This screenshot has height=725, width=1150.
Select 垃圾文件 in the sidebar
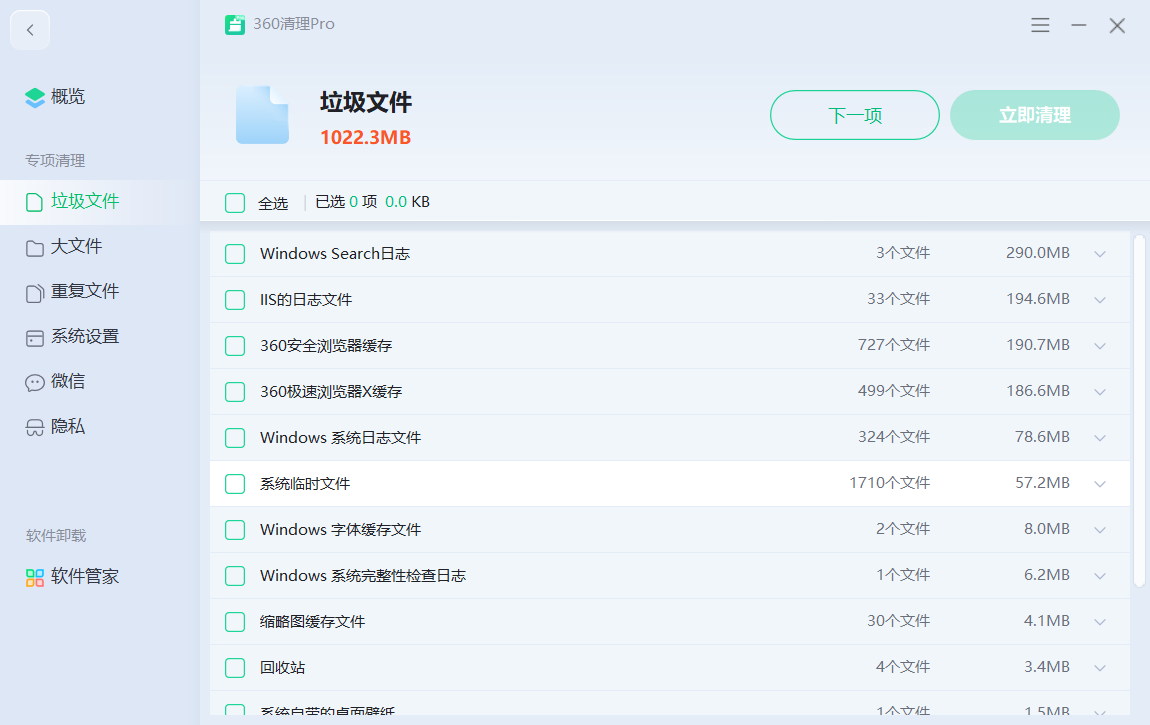85,201
